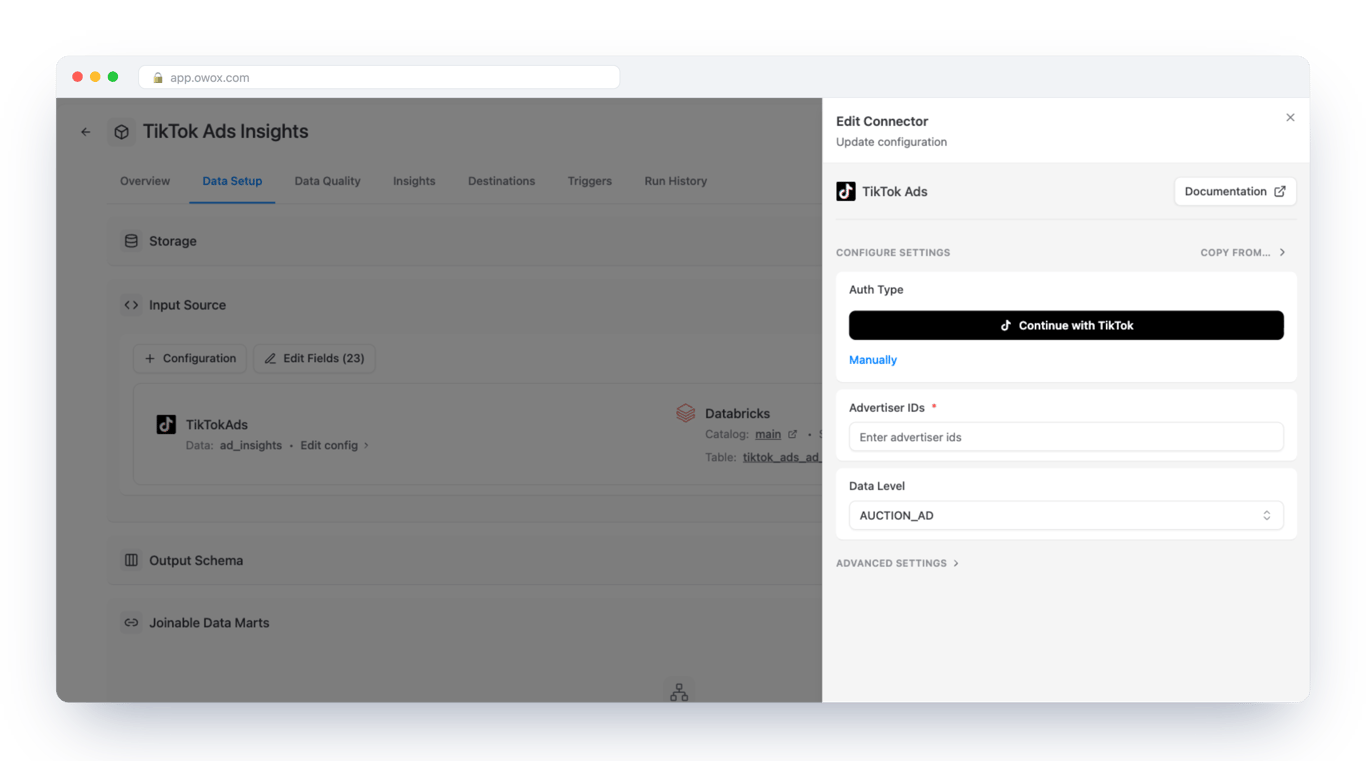Click the TikTokAds logo in the configuration card
1366x761 pixels.
point(166,424)
